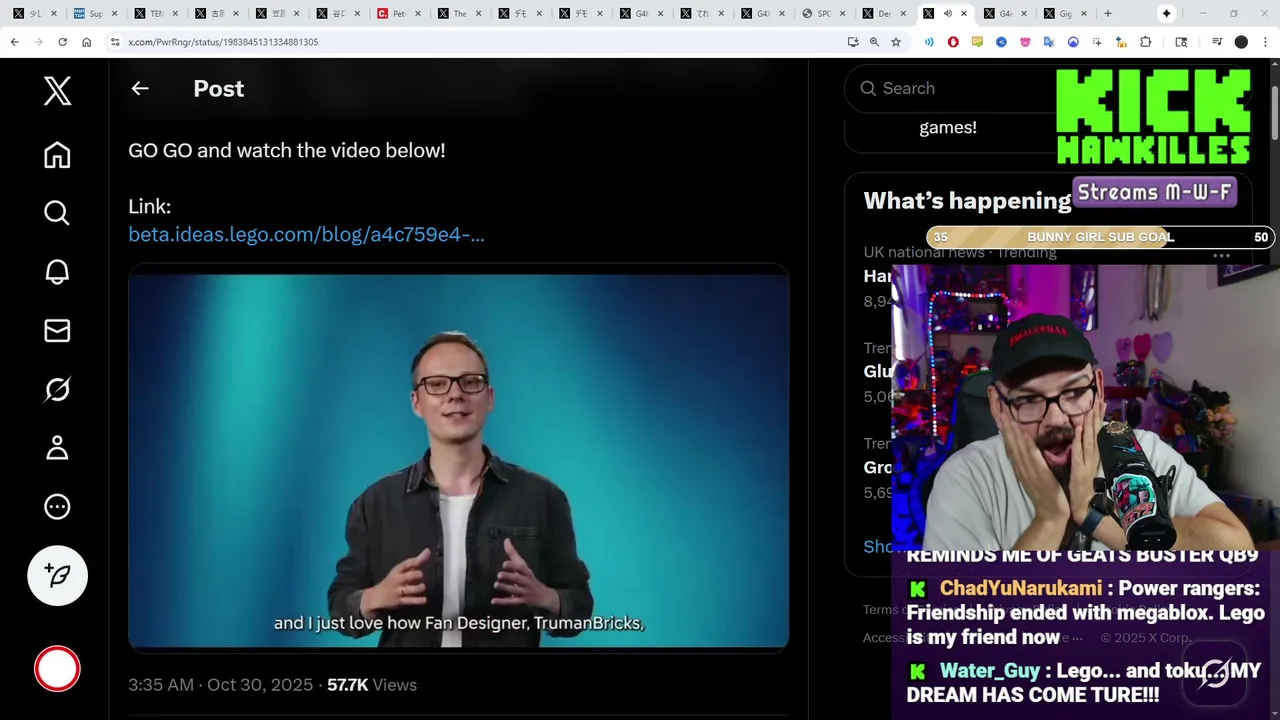Viewport: 1280px width, 720px height.
Task: Open the Notifications bell
Action: [57, 272]
